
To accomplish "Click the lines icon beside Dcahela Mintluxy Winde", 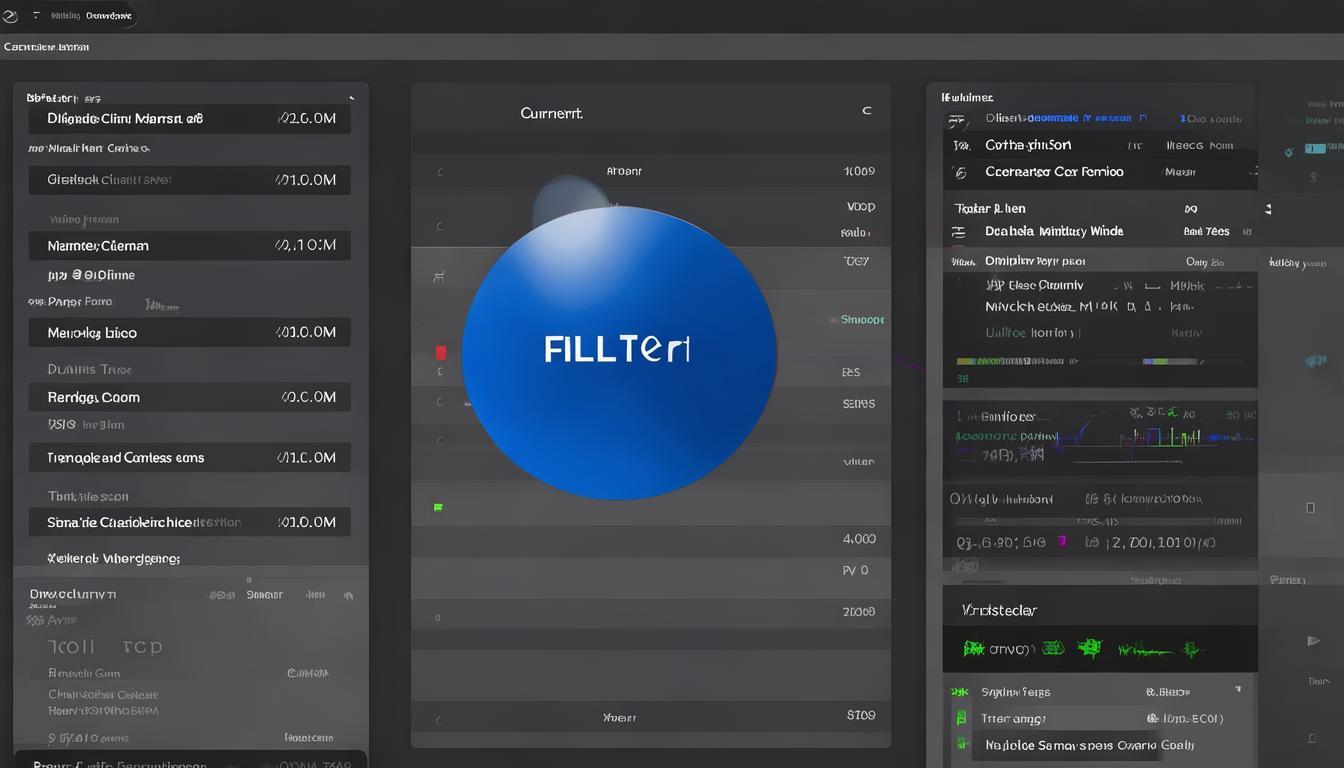I will [959, 232].
